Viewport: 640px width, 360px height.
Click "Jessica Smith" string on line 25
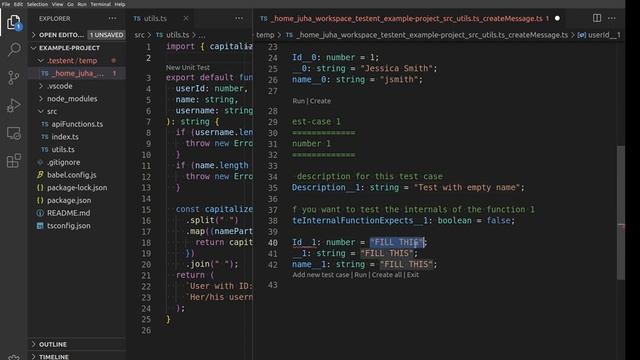pos(396,69)
